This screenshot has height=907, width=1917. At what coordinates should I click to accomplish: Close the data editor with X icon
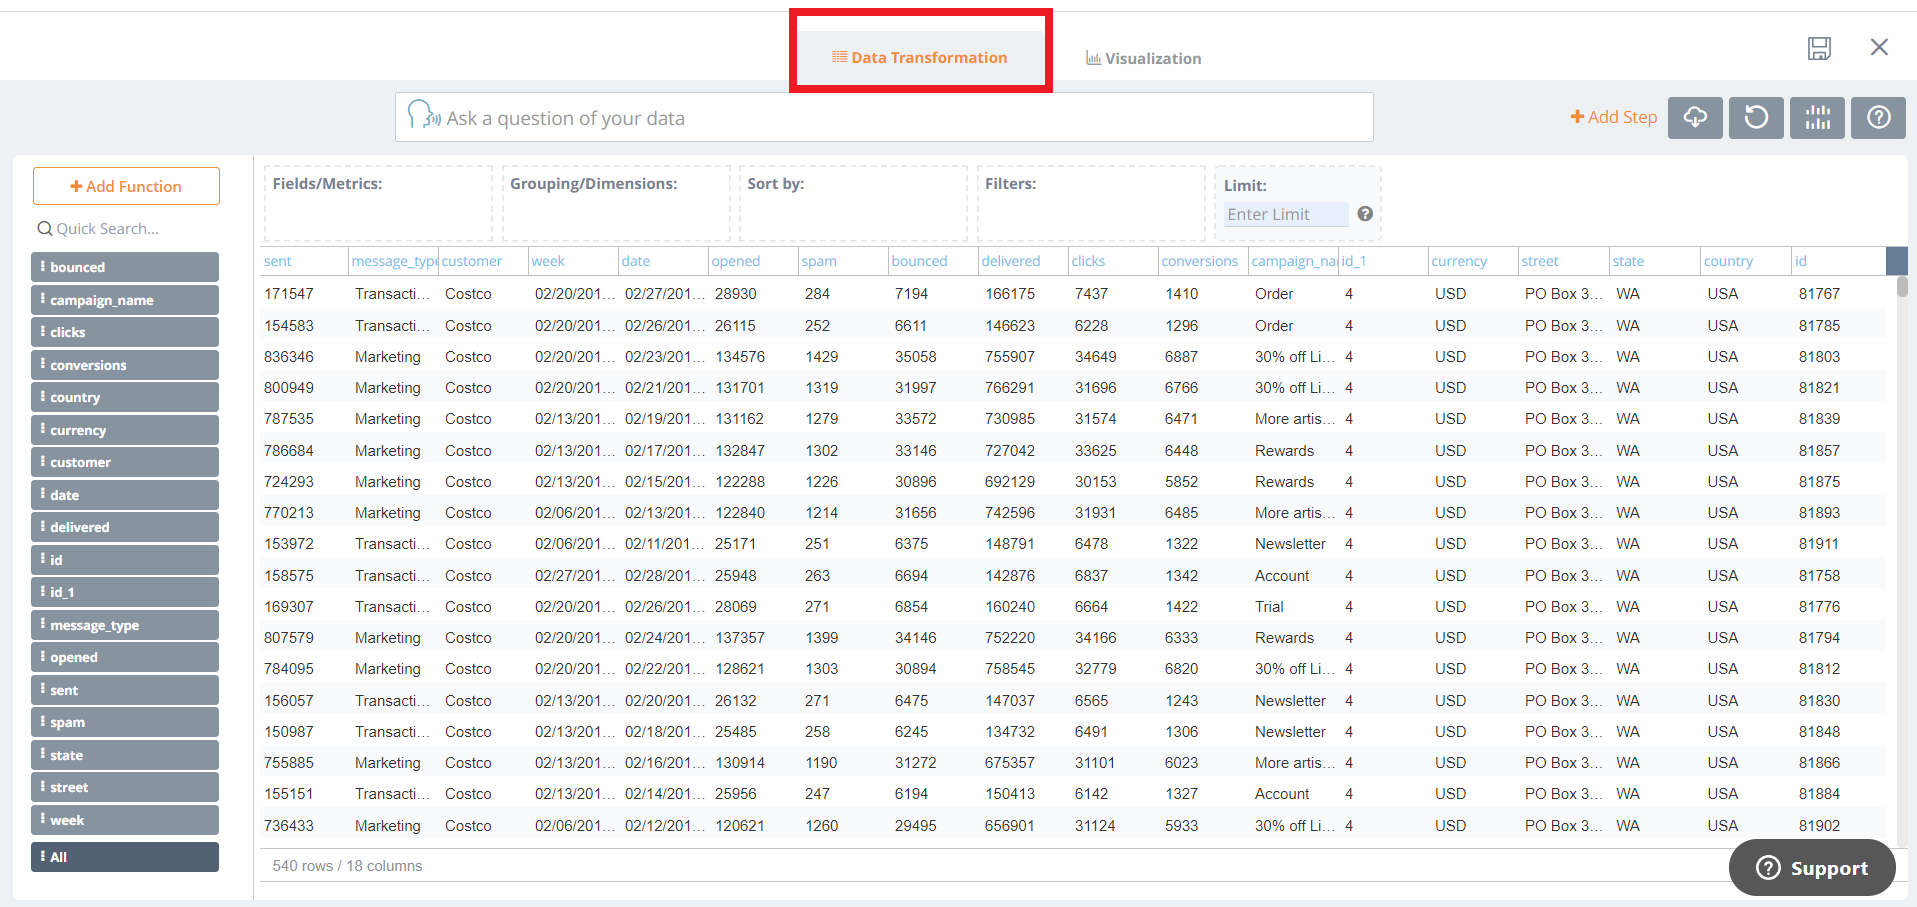[1879, 47]
